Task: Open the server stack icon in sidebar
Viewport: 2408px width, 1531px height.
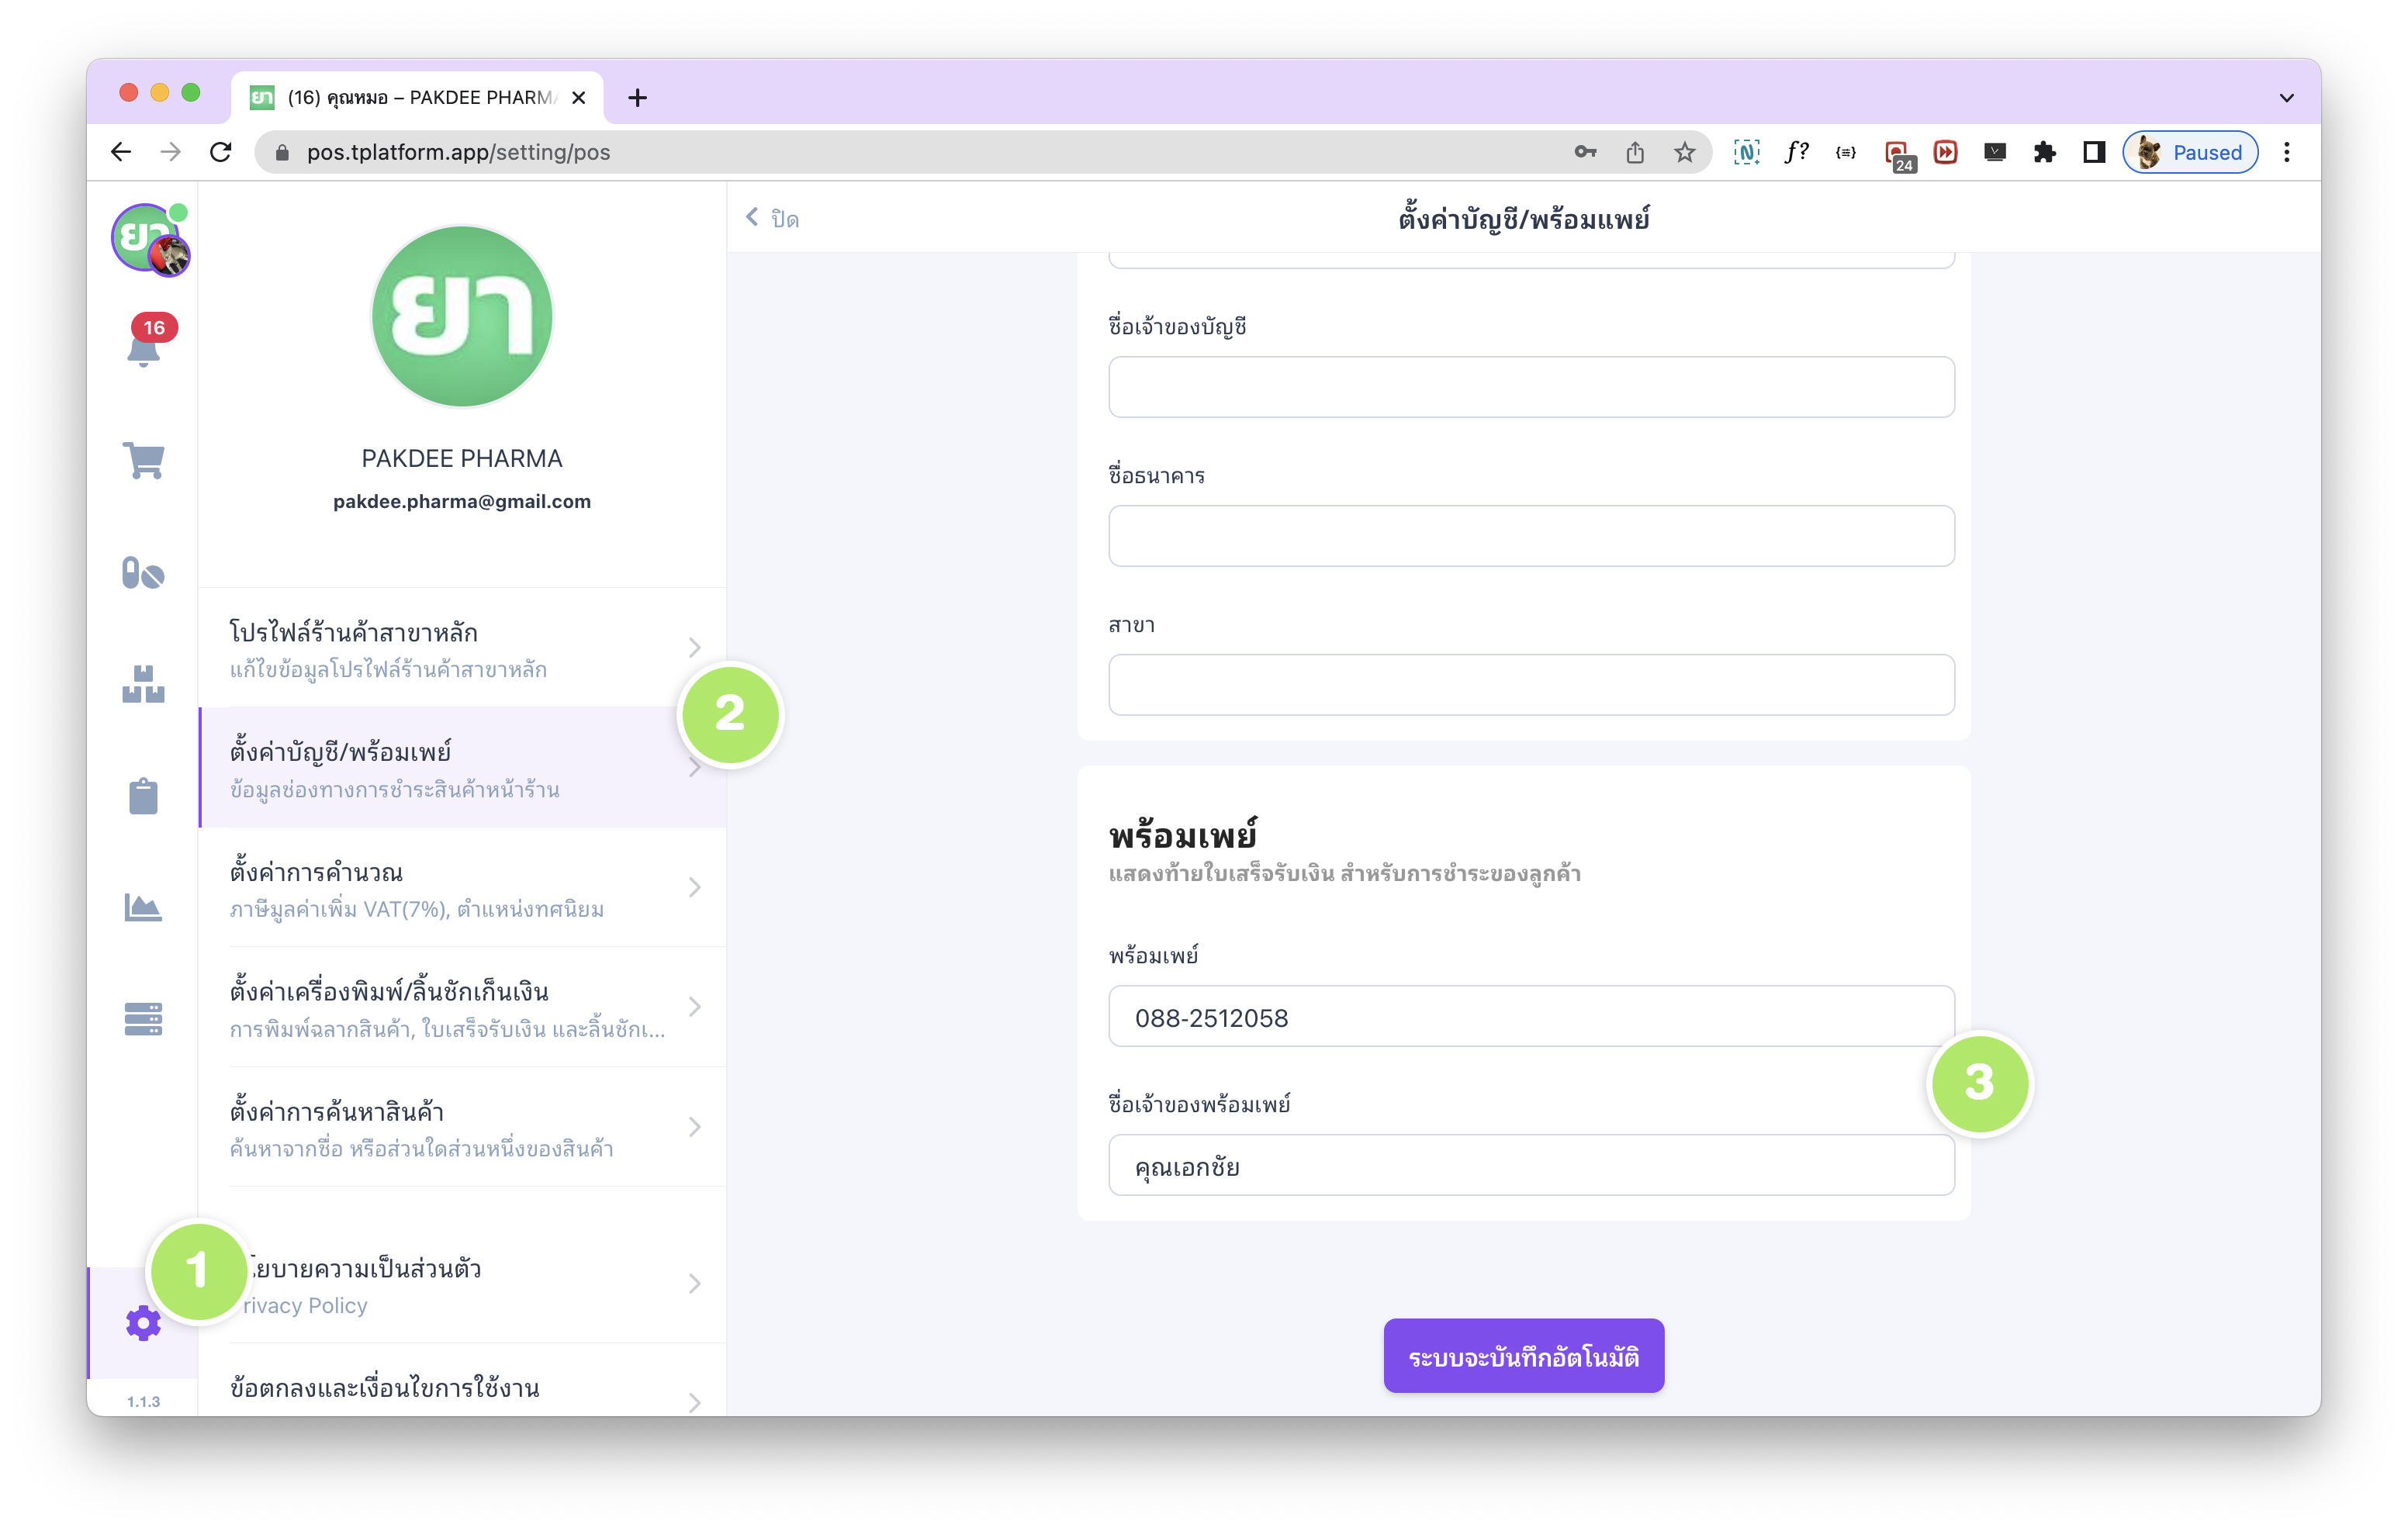Action: [143, 1019]
